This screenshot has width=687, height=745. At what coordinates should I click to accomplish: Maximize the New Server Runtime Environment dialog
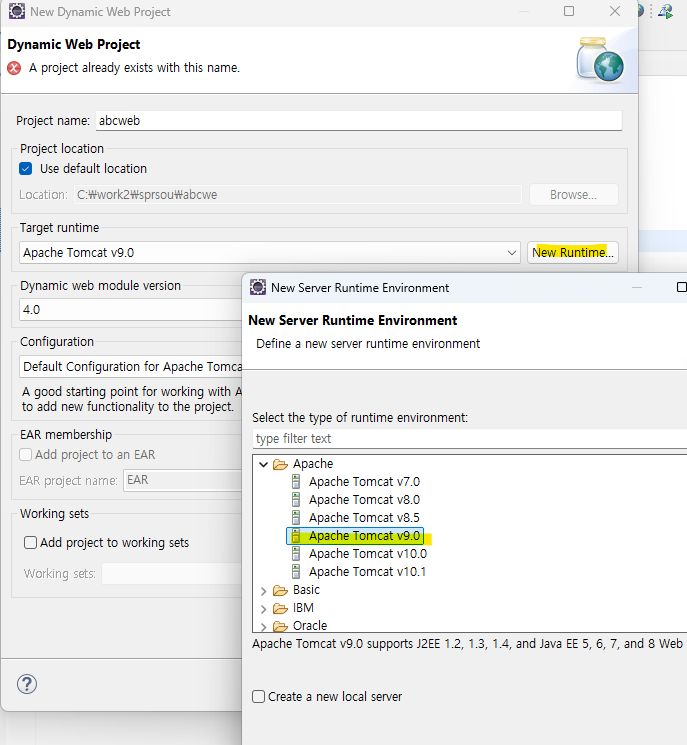[x=681, y=287]
